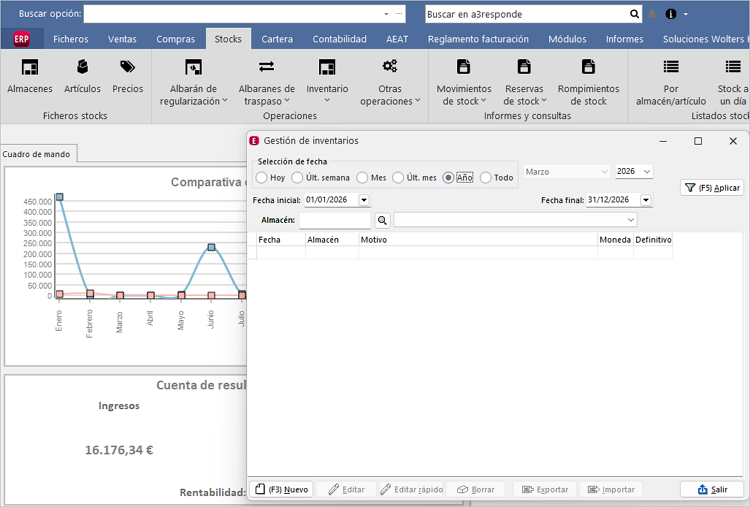Click the Motivo column header
The image size is (750, 507).
pos(478,240)
